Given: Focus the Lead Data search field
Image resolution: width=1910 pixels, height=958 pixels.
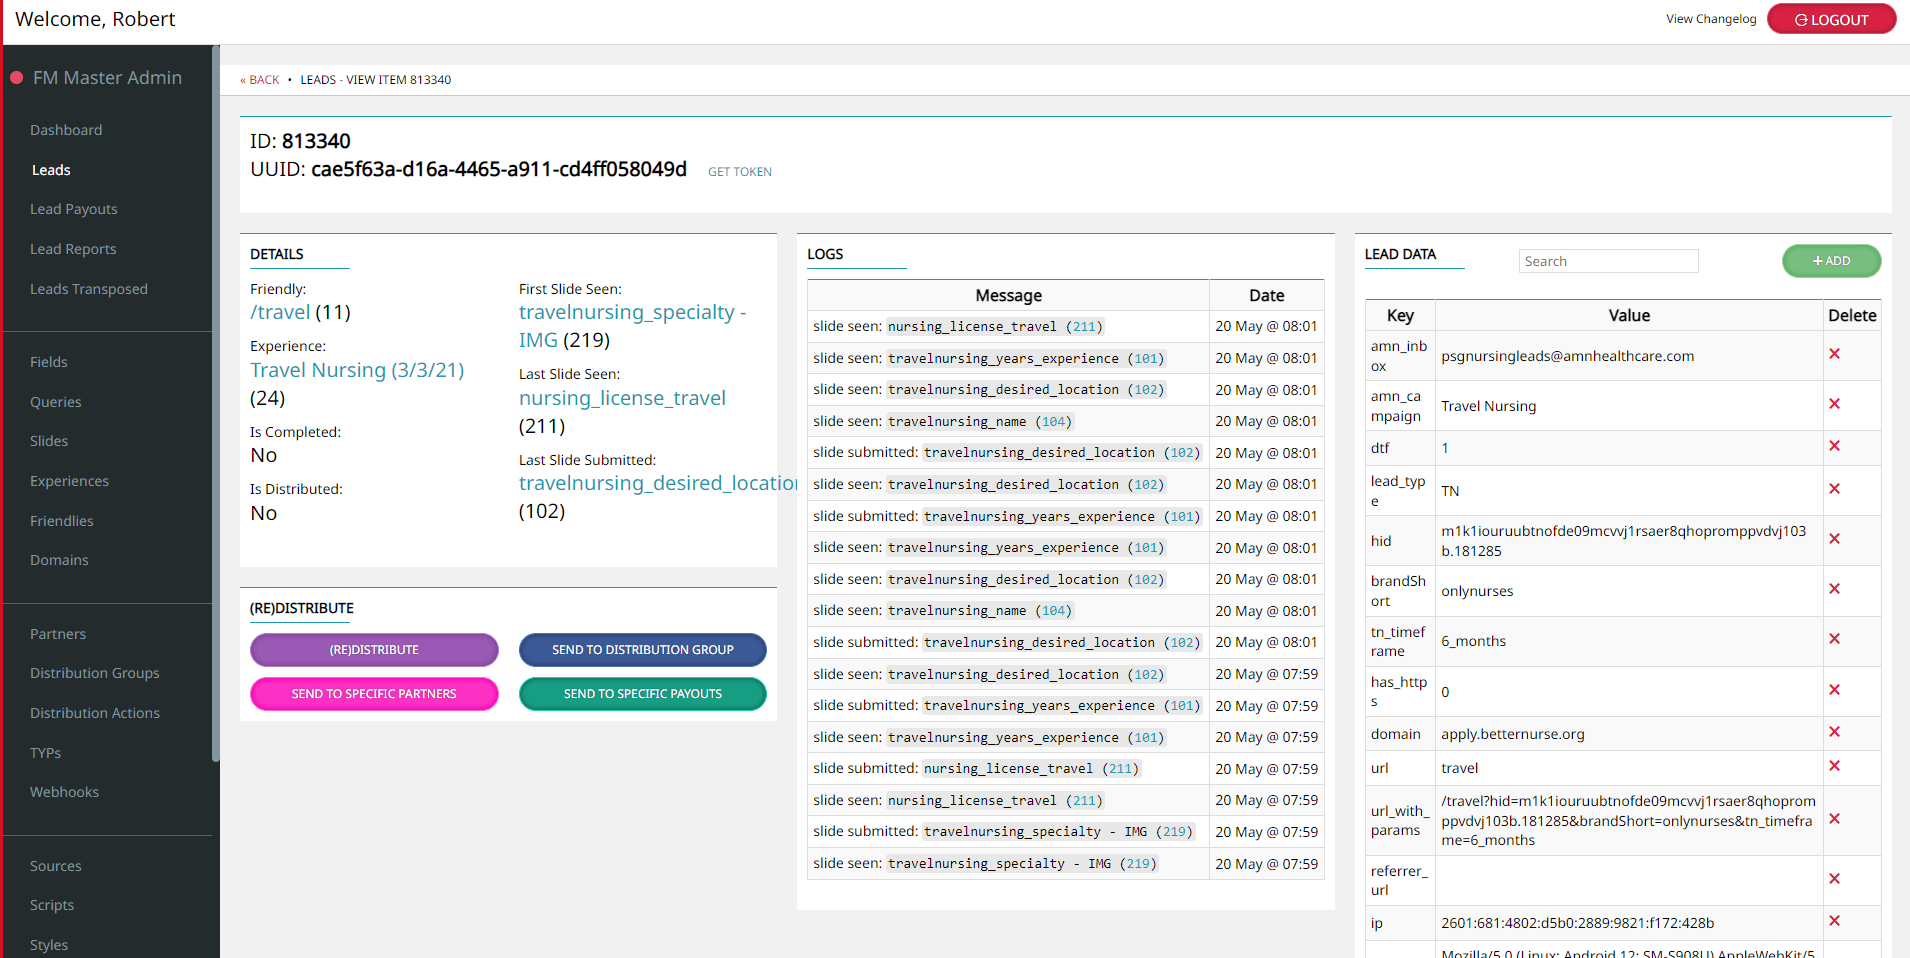Looking at the screenshot, I should point(1608,261).
